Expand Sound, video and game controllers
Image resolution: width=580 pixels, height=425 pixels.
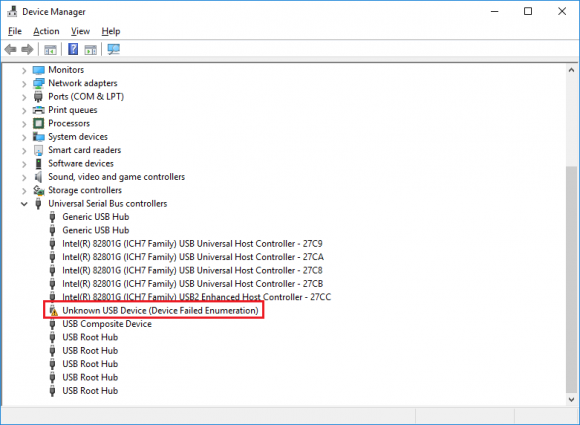pyautogui.click(x=24, y=177)
